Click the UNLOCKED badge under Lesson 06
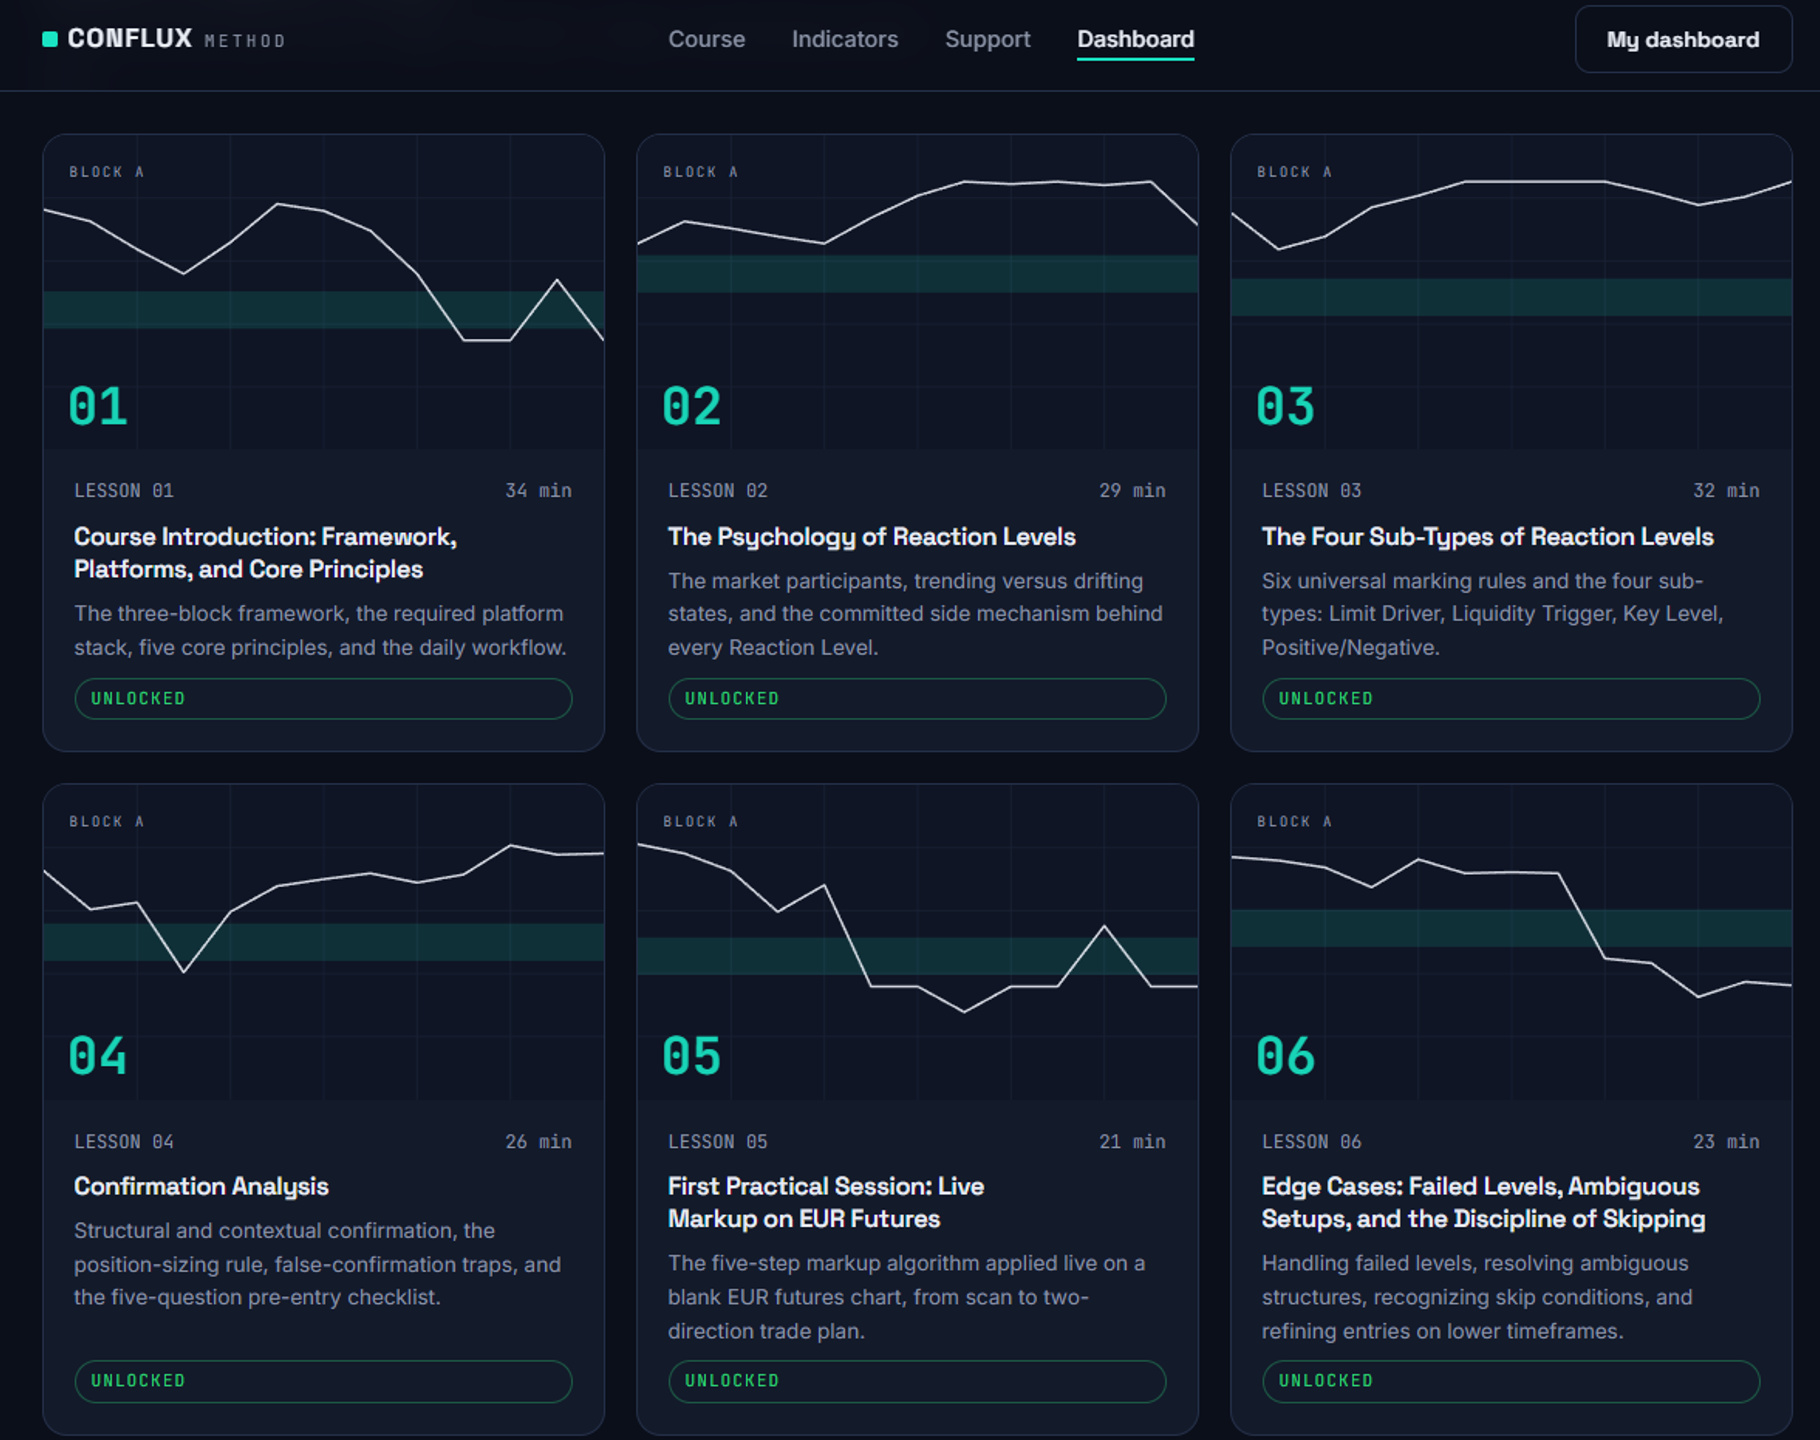The width and height of the screenshot is (1820, 1440). (x=1510, y=1381)
